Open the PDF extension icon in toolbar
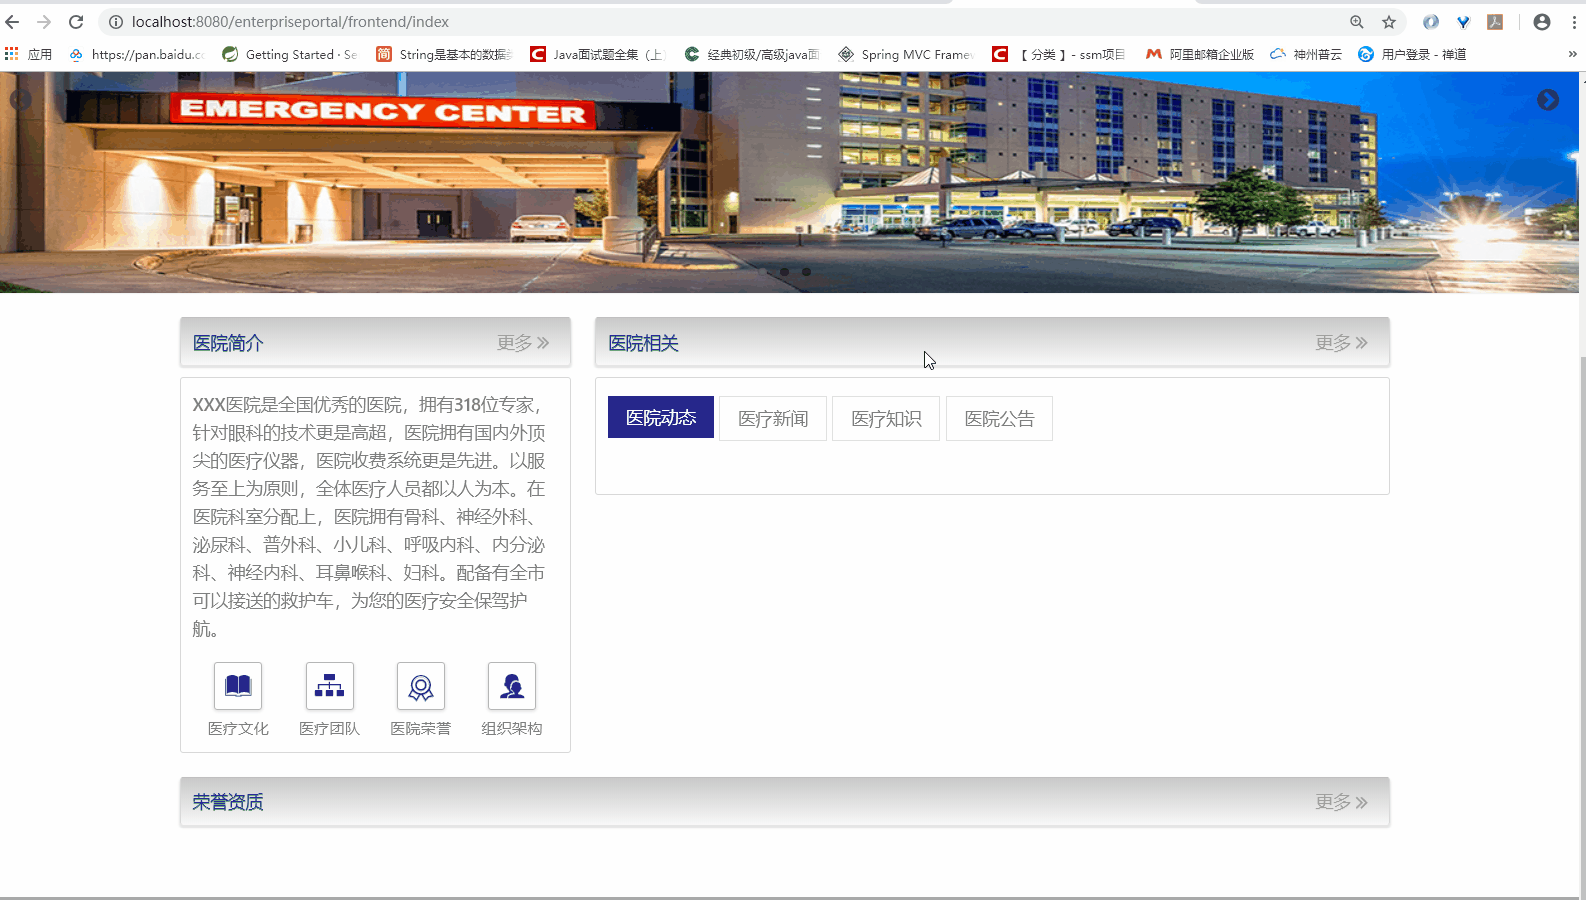Viewport: 1586px width, 900px height. pyautogui.click(x=1495, y=22)
